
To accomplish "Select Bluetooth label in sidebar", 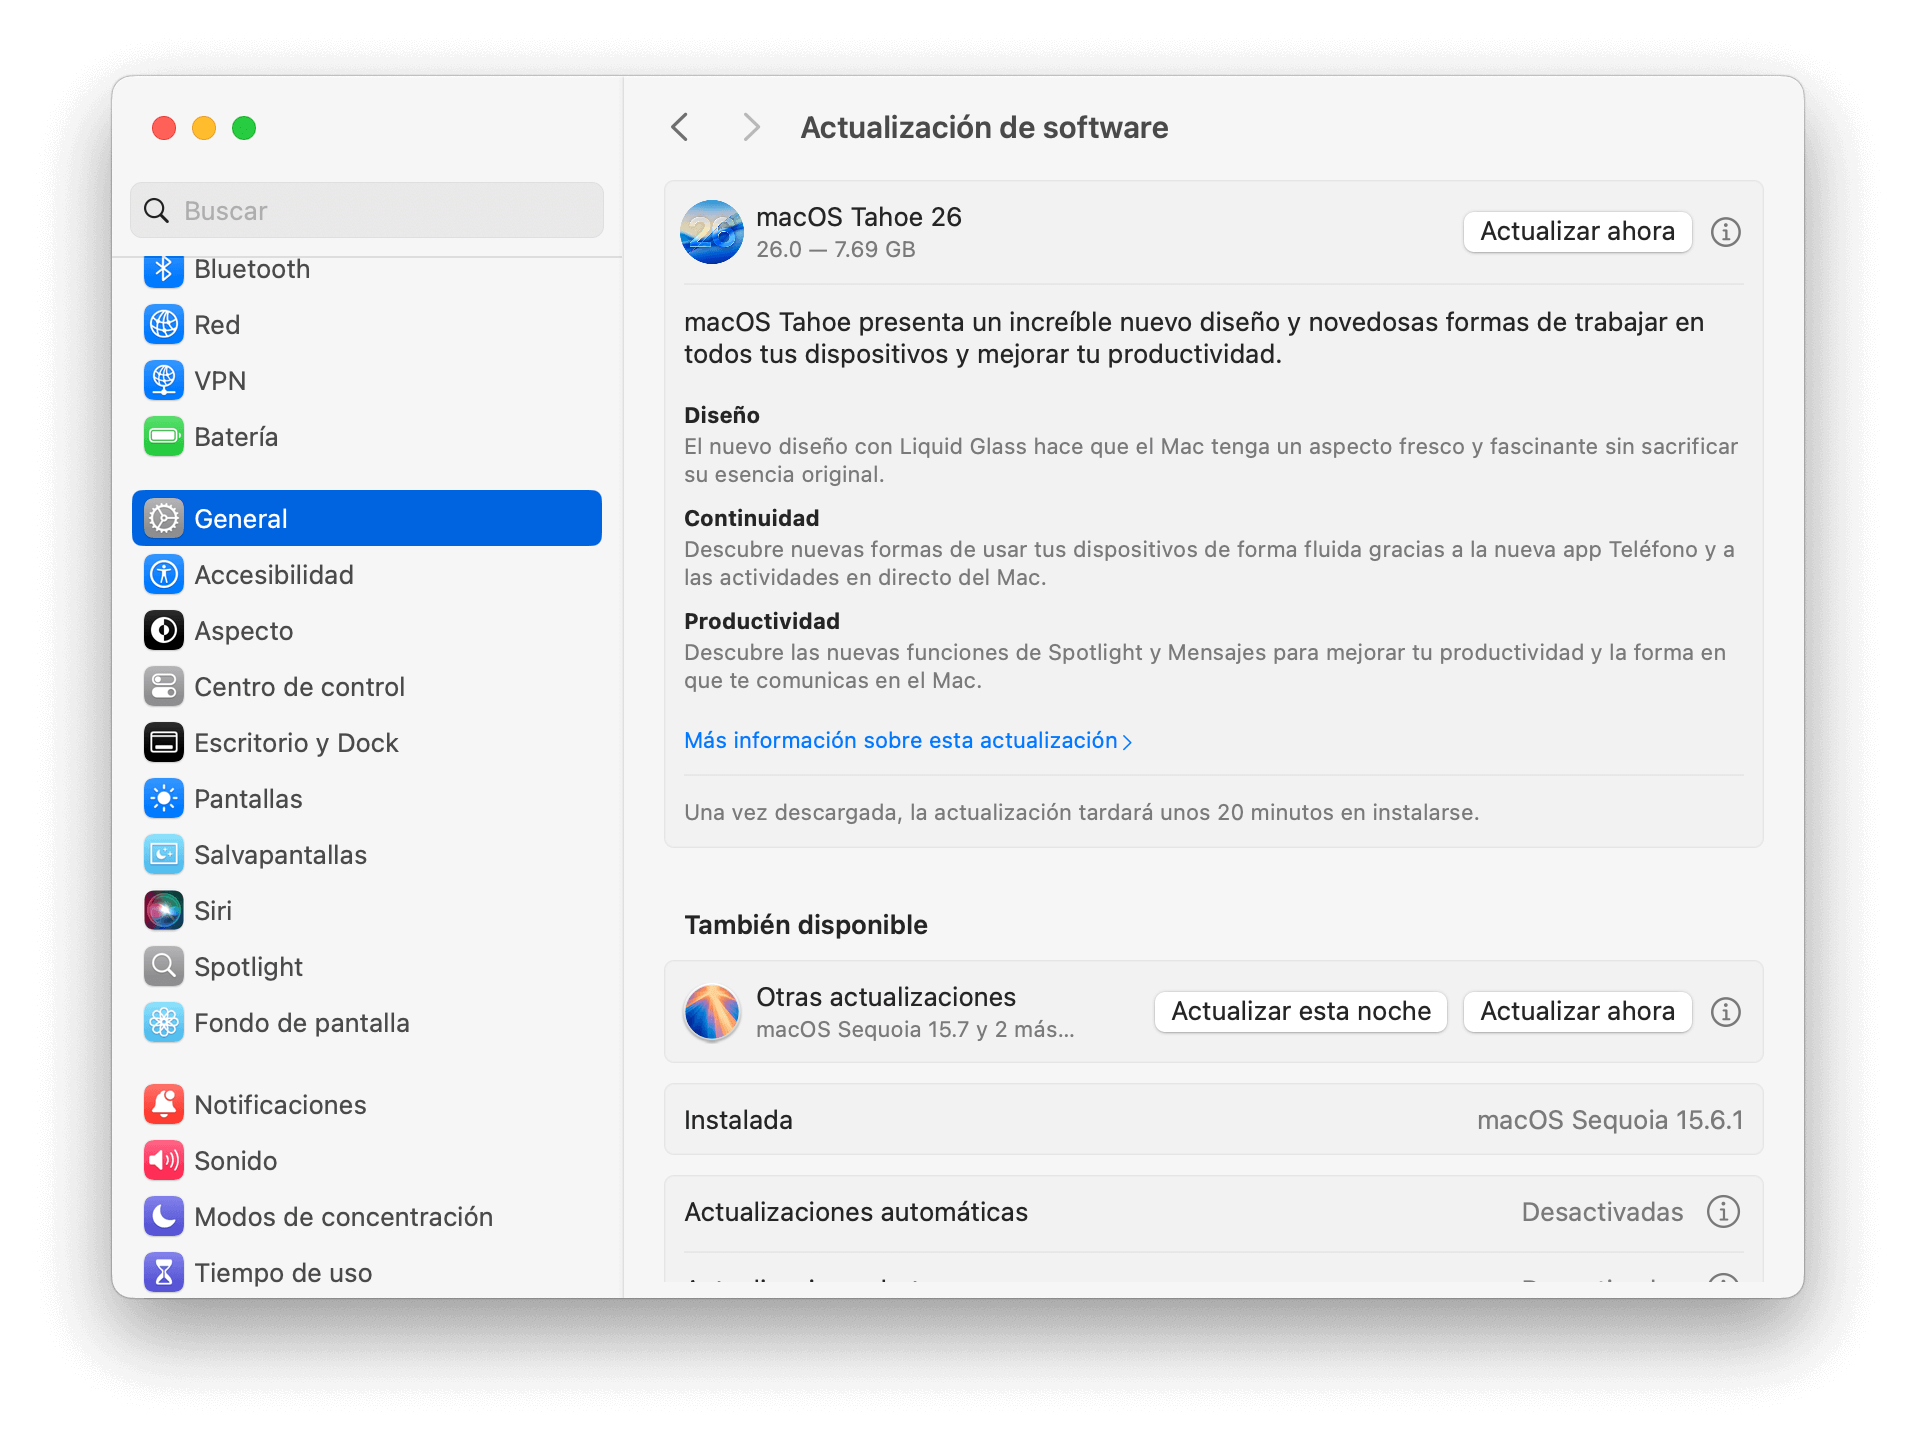I will pos(252,270).
